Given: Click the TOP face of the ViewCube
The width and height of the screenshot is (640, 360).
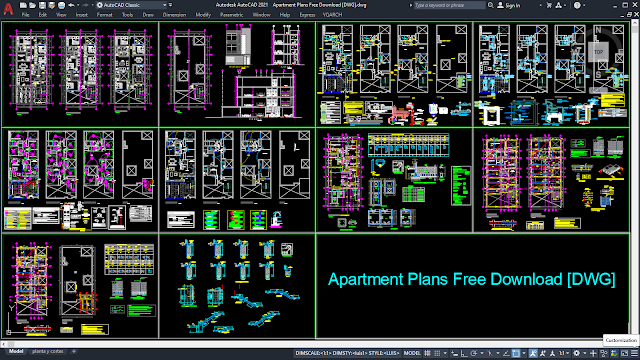Looking at the screenshot, I should click(x=598, y=52).
